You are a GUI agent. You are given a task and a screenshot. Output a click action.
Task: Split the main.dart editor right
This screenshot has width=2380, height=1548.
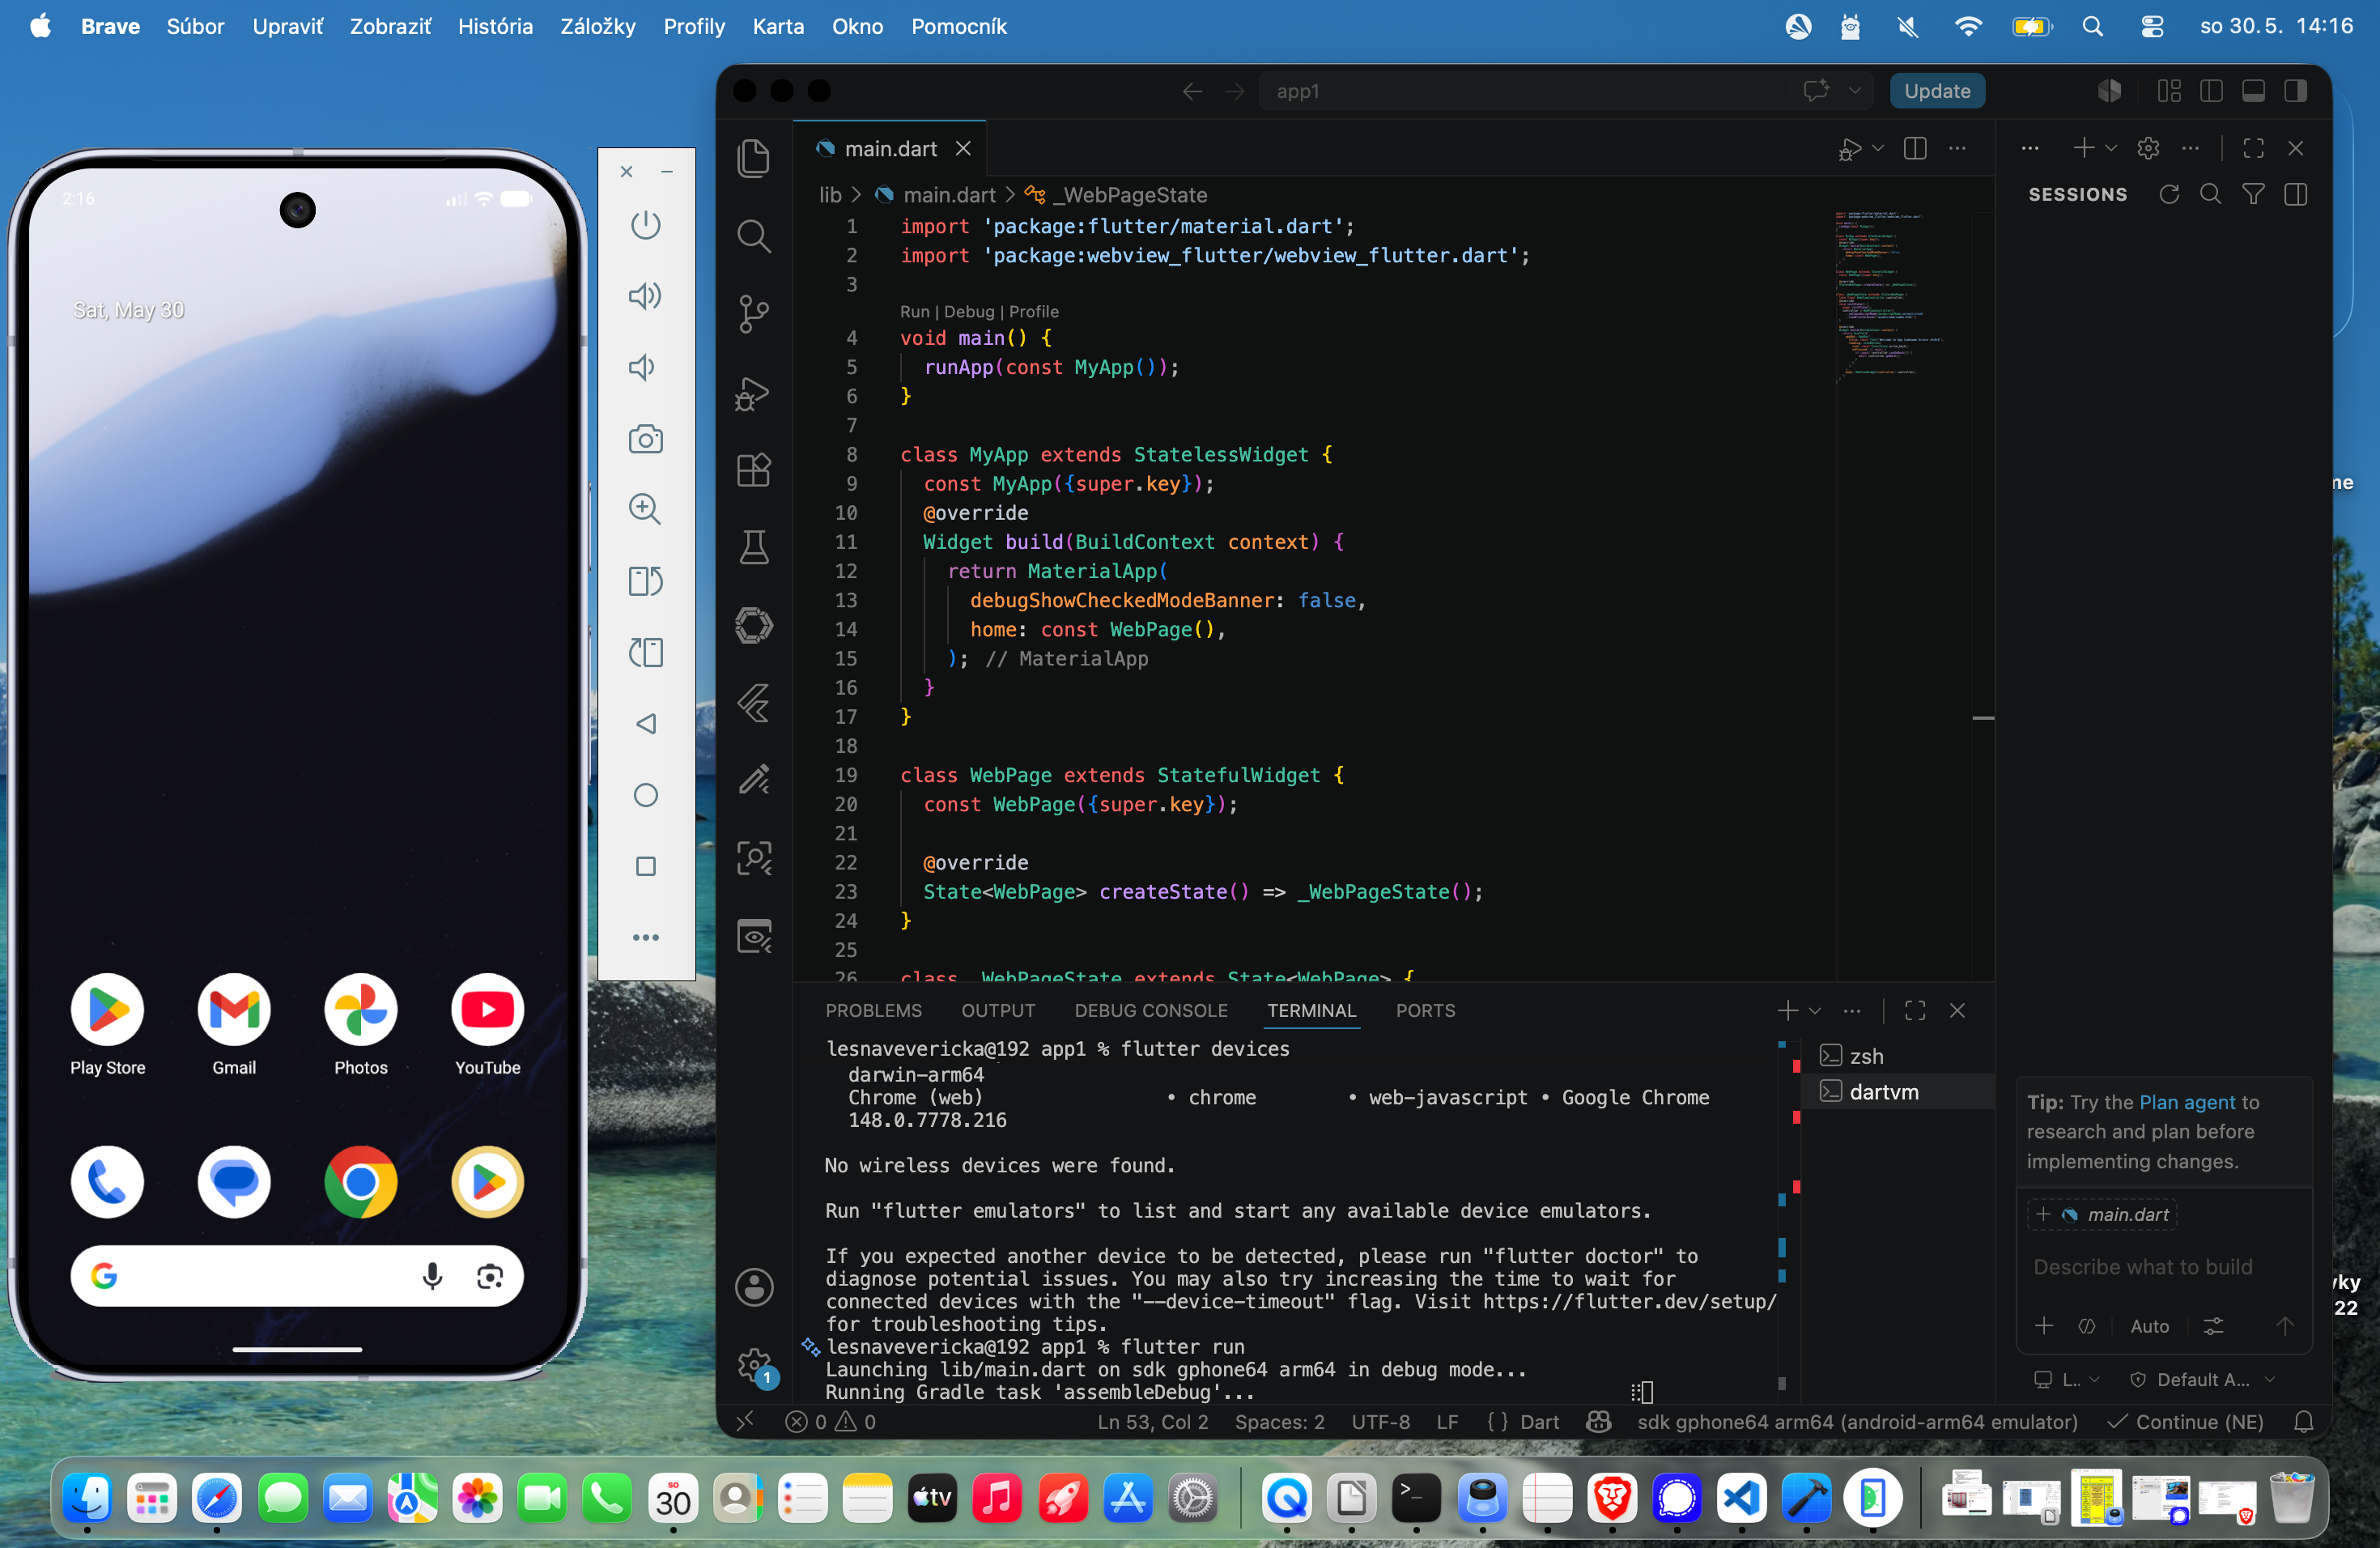pos(1915,148)
